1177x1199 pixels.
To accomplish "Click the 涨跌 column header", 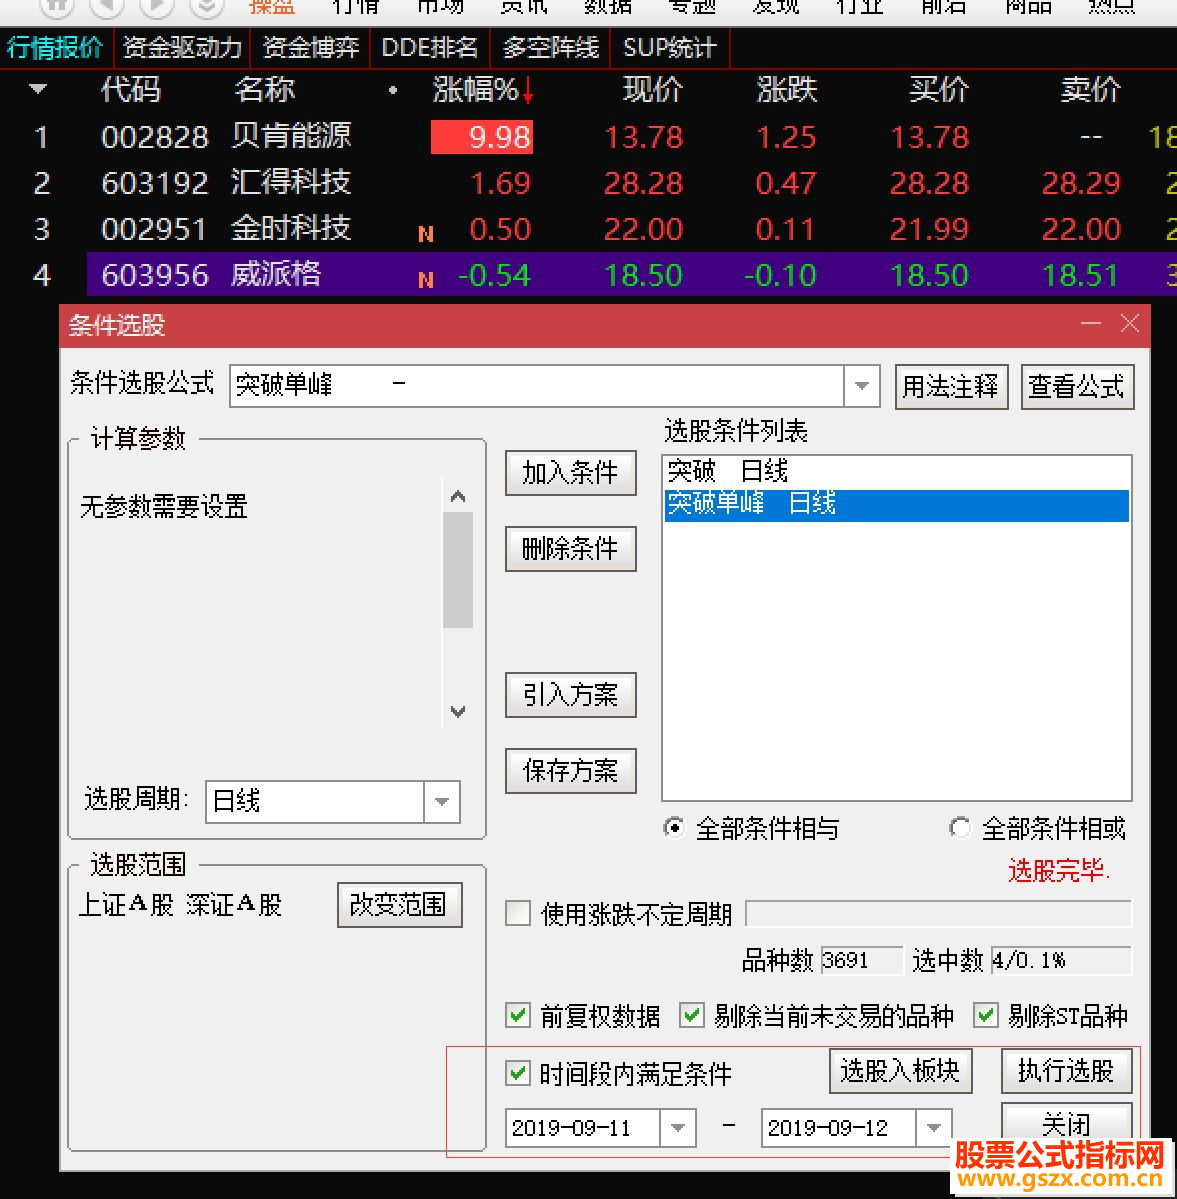I will 786,90.
